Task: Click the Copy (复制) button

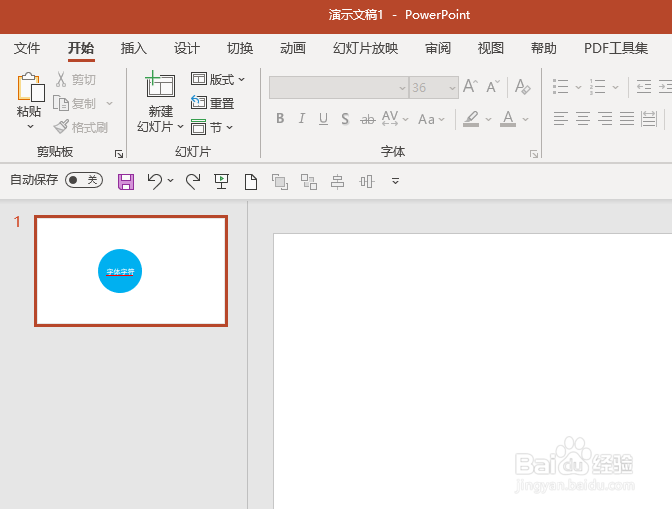Action: click(75, 103)
